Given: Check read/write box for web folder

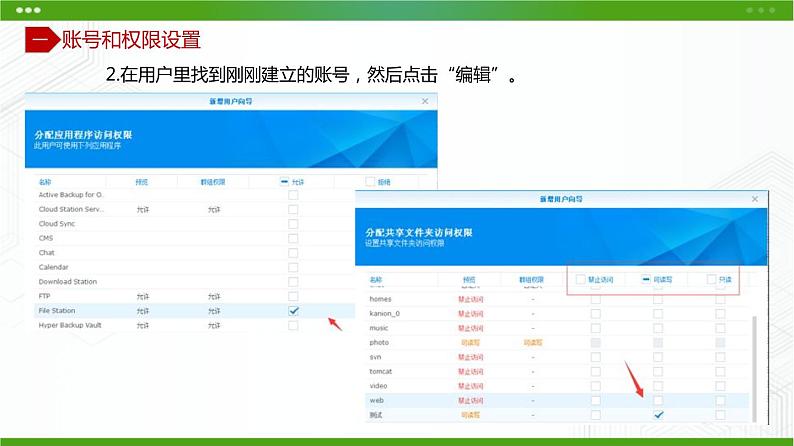Looking at the screenshot, I should pos(657,400).
